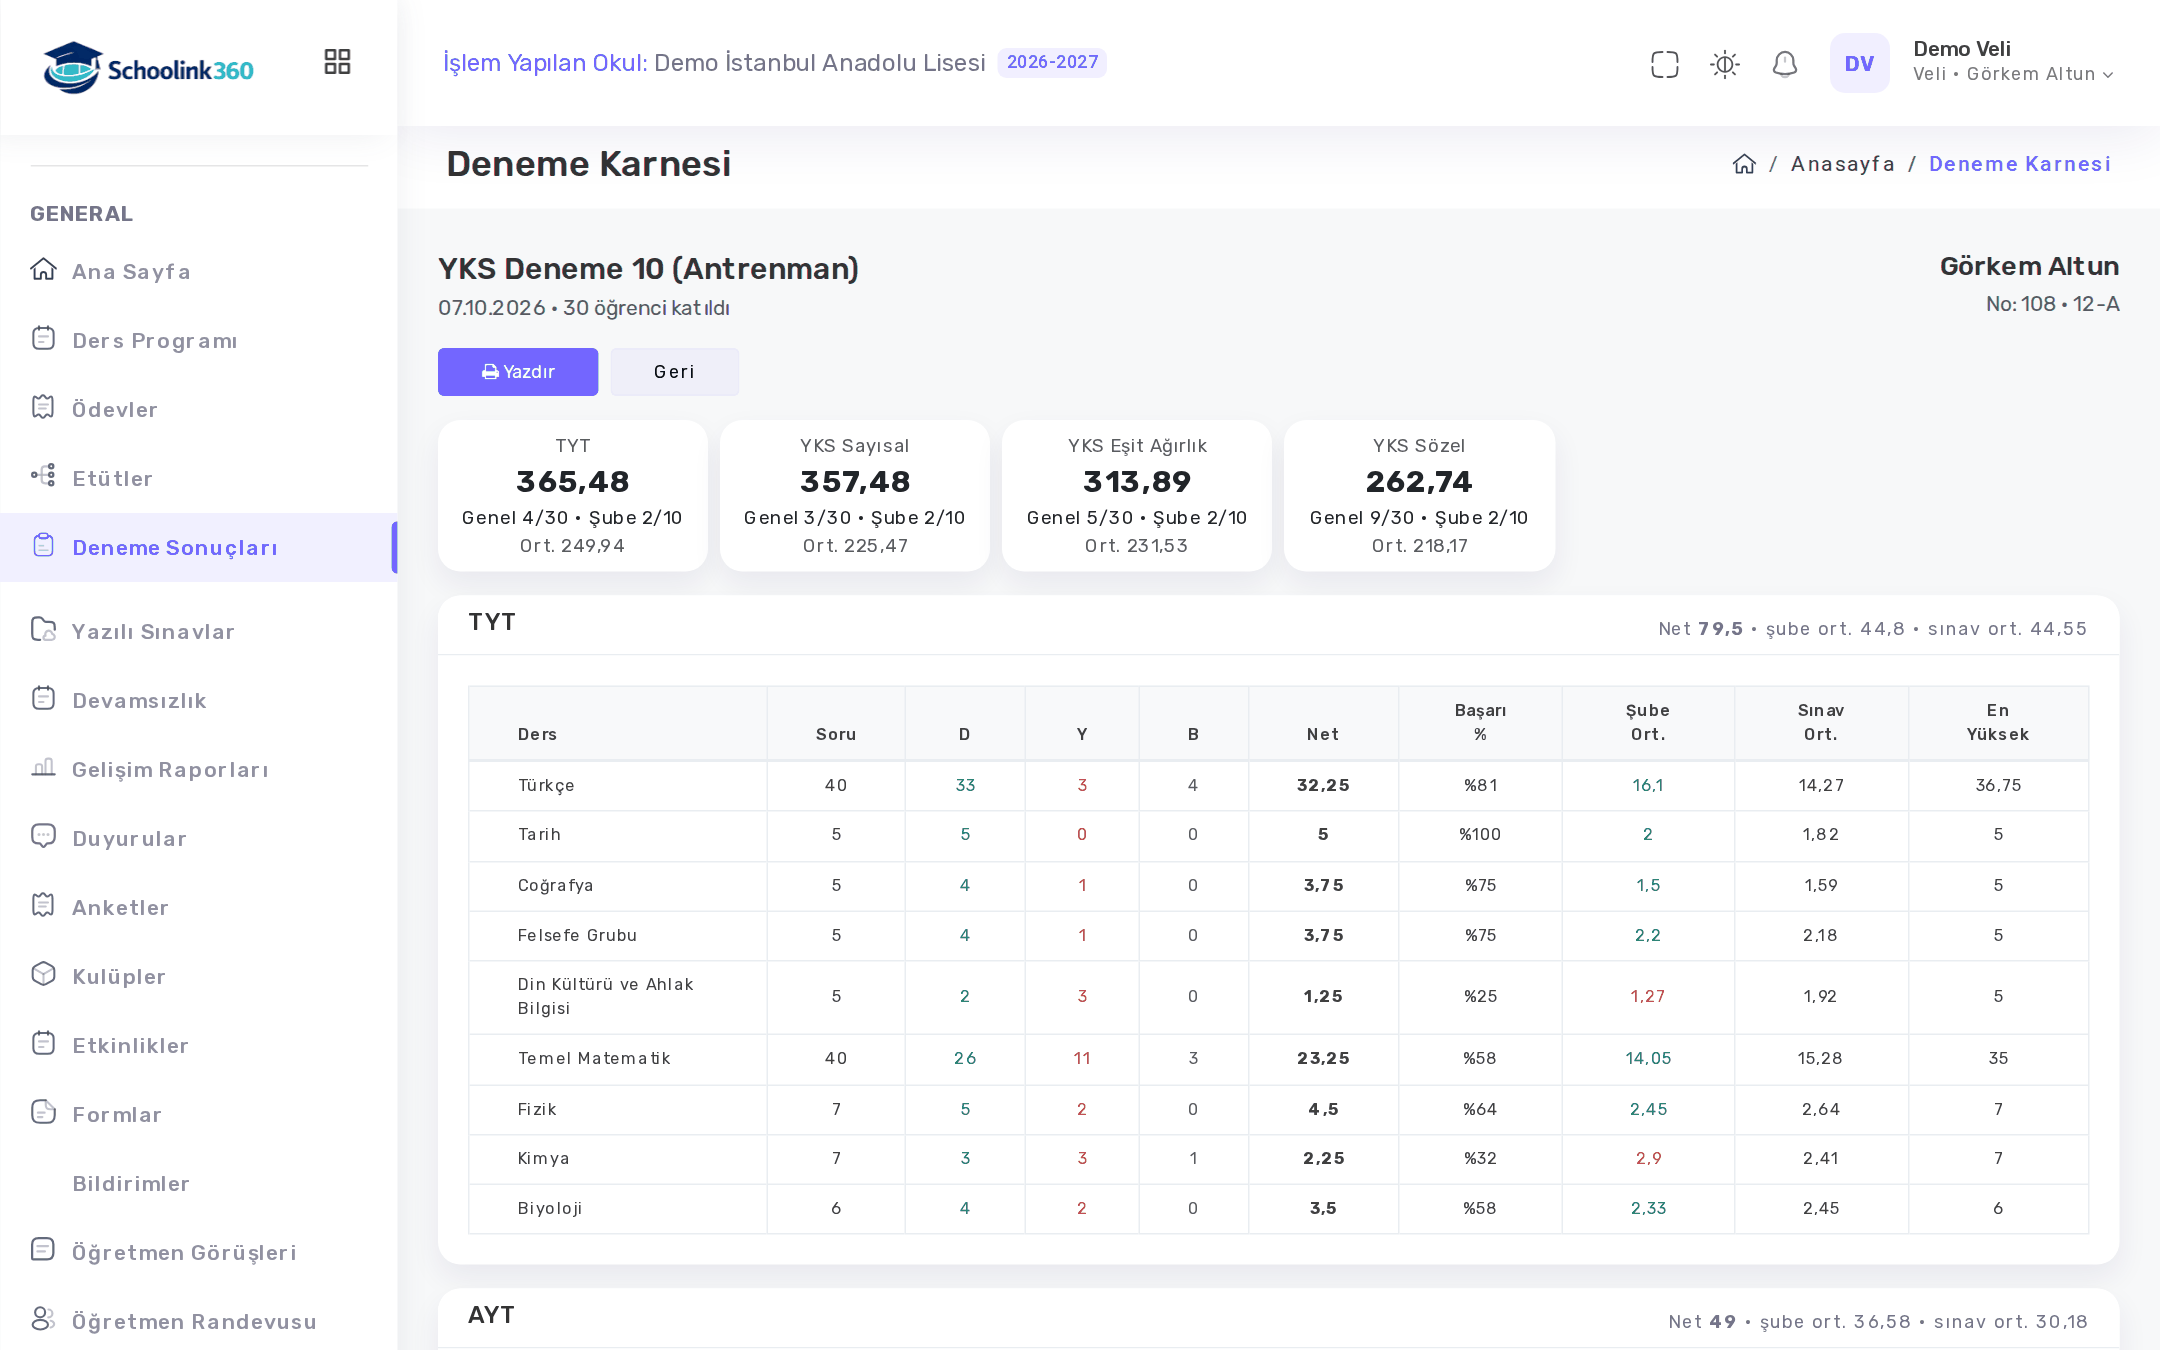Click the Öğretmen Randevusu people icon
Screen dimensions: 2160x1350
pyautogui.click(x=43, y=1319)
